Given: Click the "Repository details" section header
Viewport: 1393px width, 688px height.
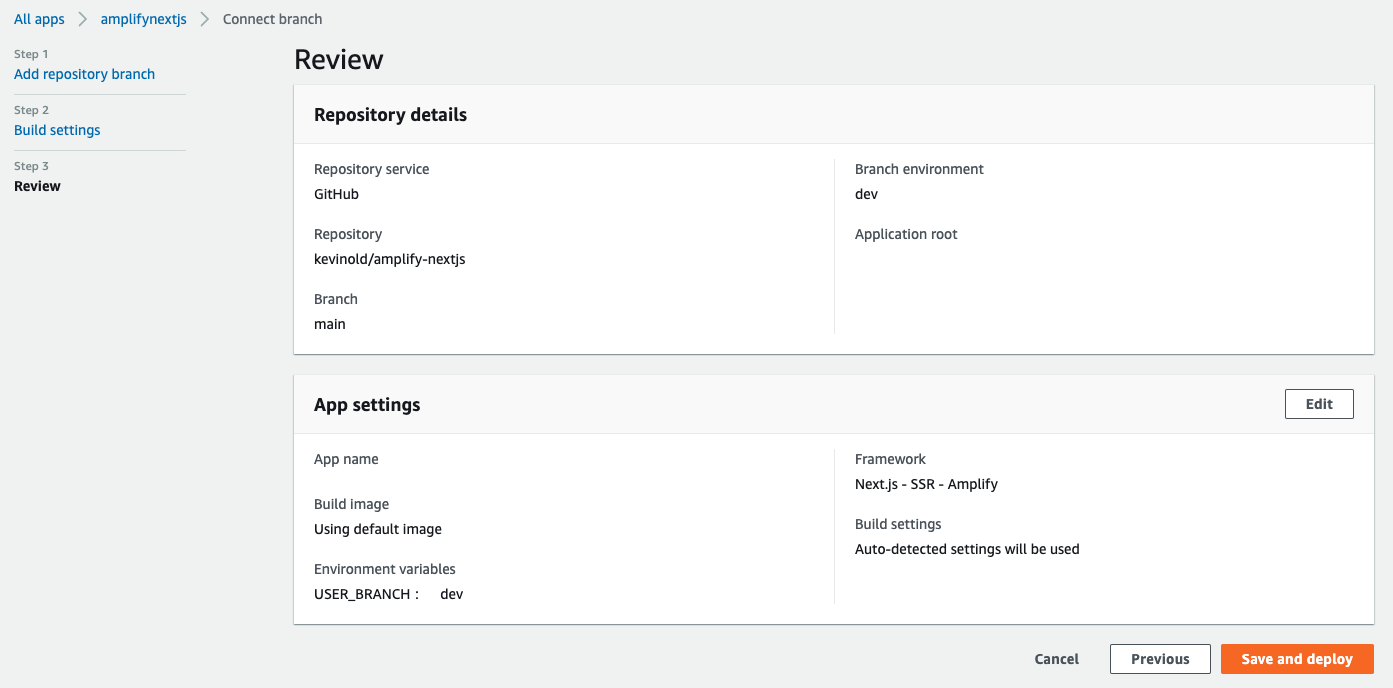Looking at the screenshot, I should point(390,115).
